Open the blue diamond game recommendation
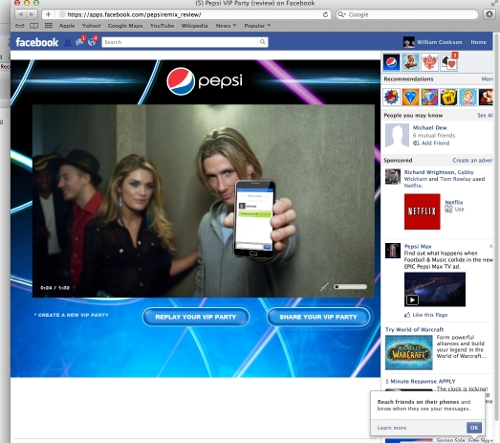The height and width of the screenshot is (443, 500). click(410, 97)
